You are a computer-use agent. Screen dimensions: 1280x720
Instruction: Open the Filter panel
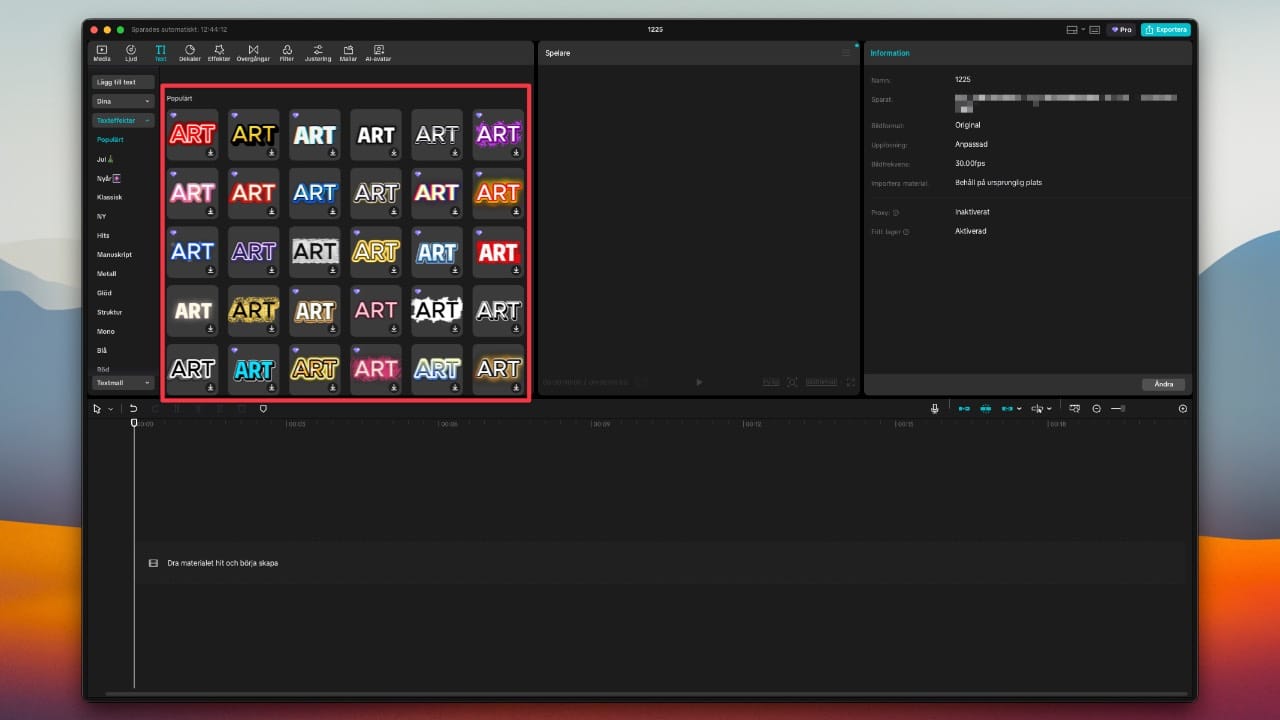point(287,52)
